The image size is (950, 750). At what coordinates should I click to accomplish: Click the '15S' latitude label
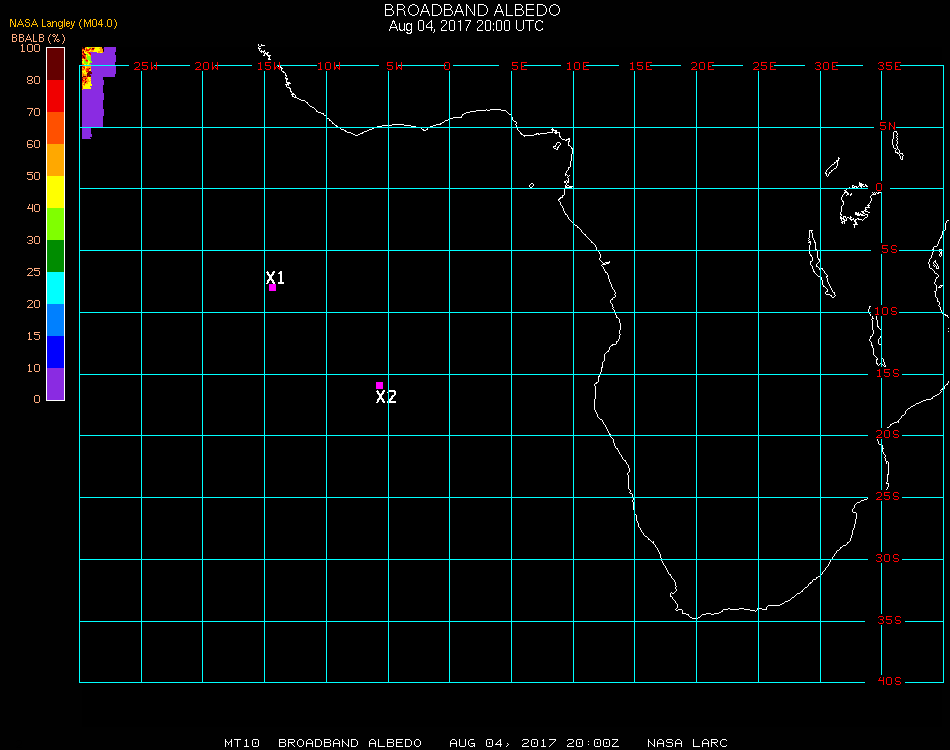click(x=888, y=373)
